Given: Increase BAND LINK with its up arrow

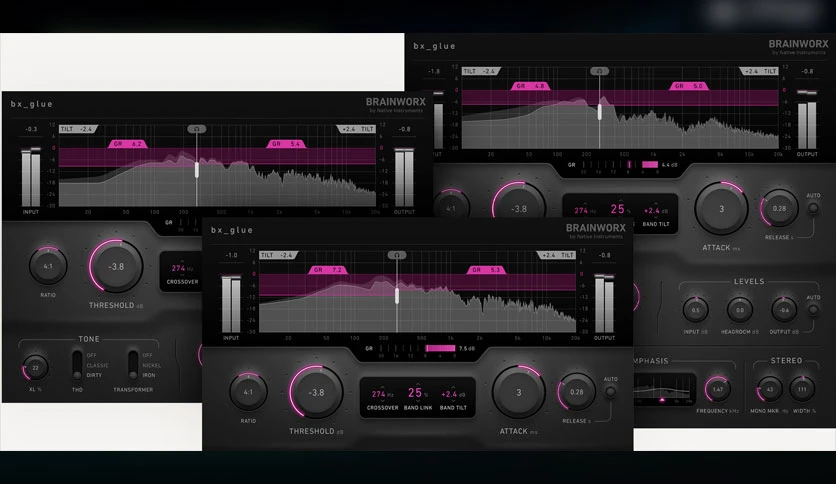Looking at the screenshot, I should coord(418,384).
